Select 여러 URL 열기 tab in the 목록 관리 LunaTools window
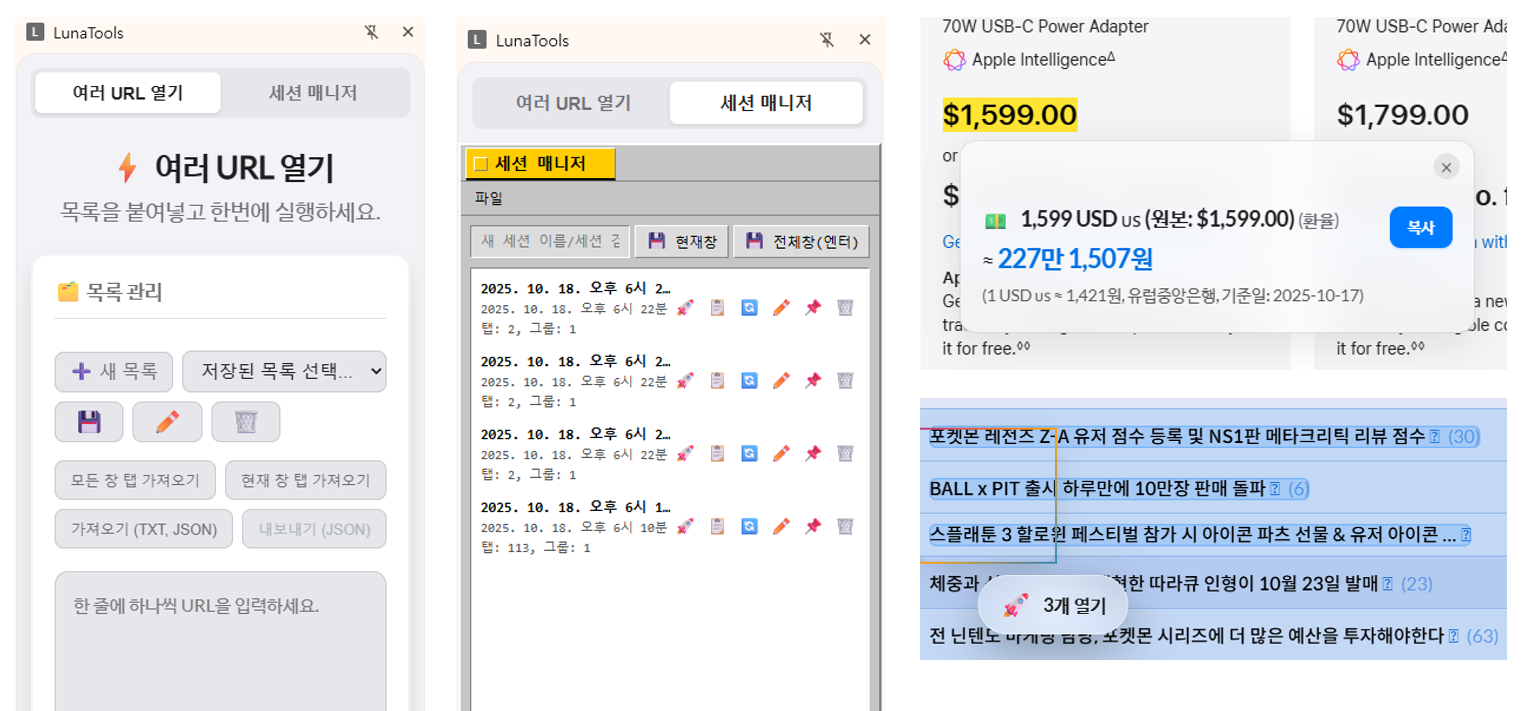This screenshot has height=711, width=1532. [x=128, y=93]
